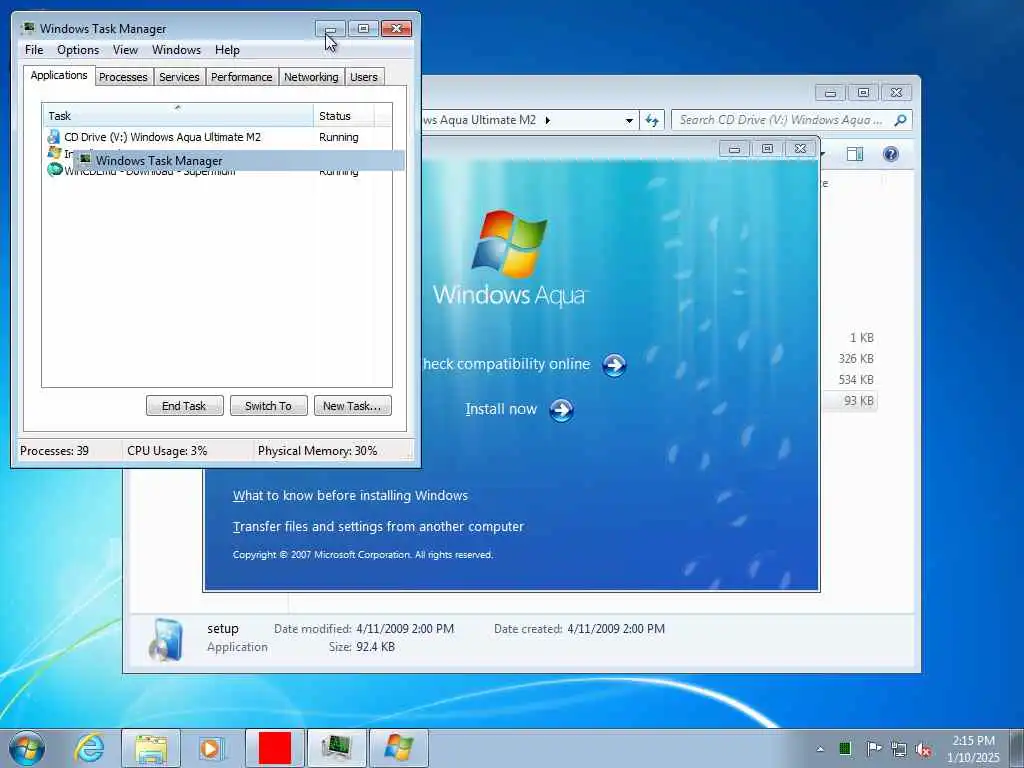
Task: Open File menu in Task Manager
Action: point(34,50)
